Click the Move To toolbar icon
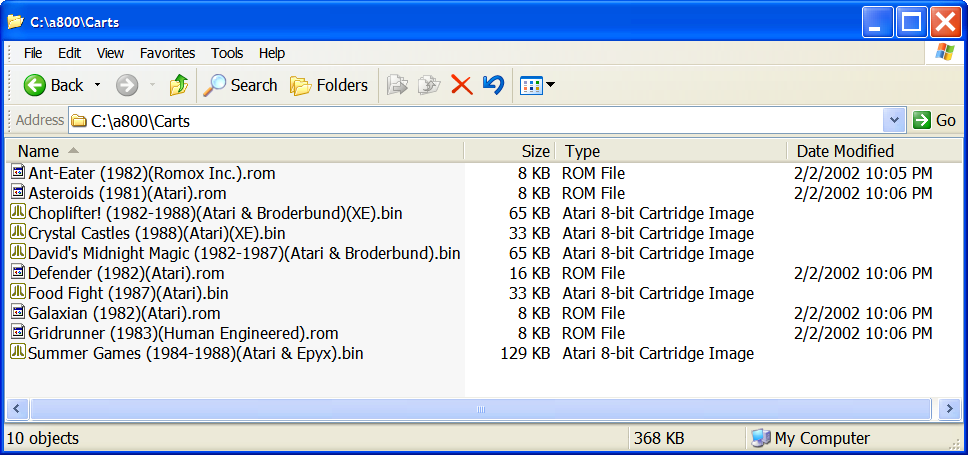968x455 pixels. click(397, 85)
